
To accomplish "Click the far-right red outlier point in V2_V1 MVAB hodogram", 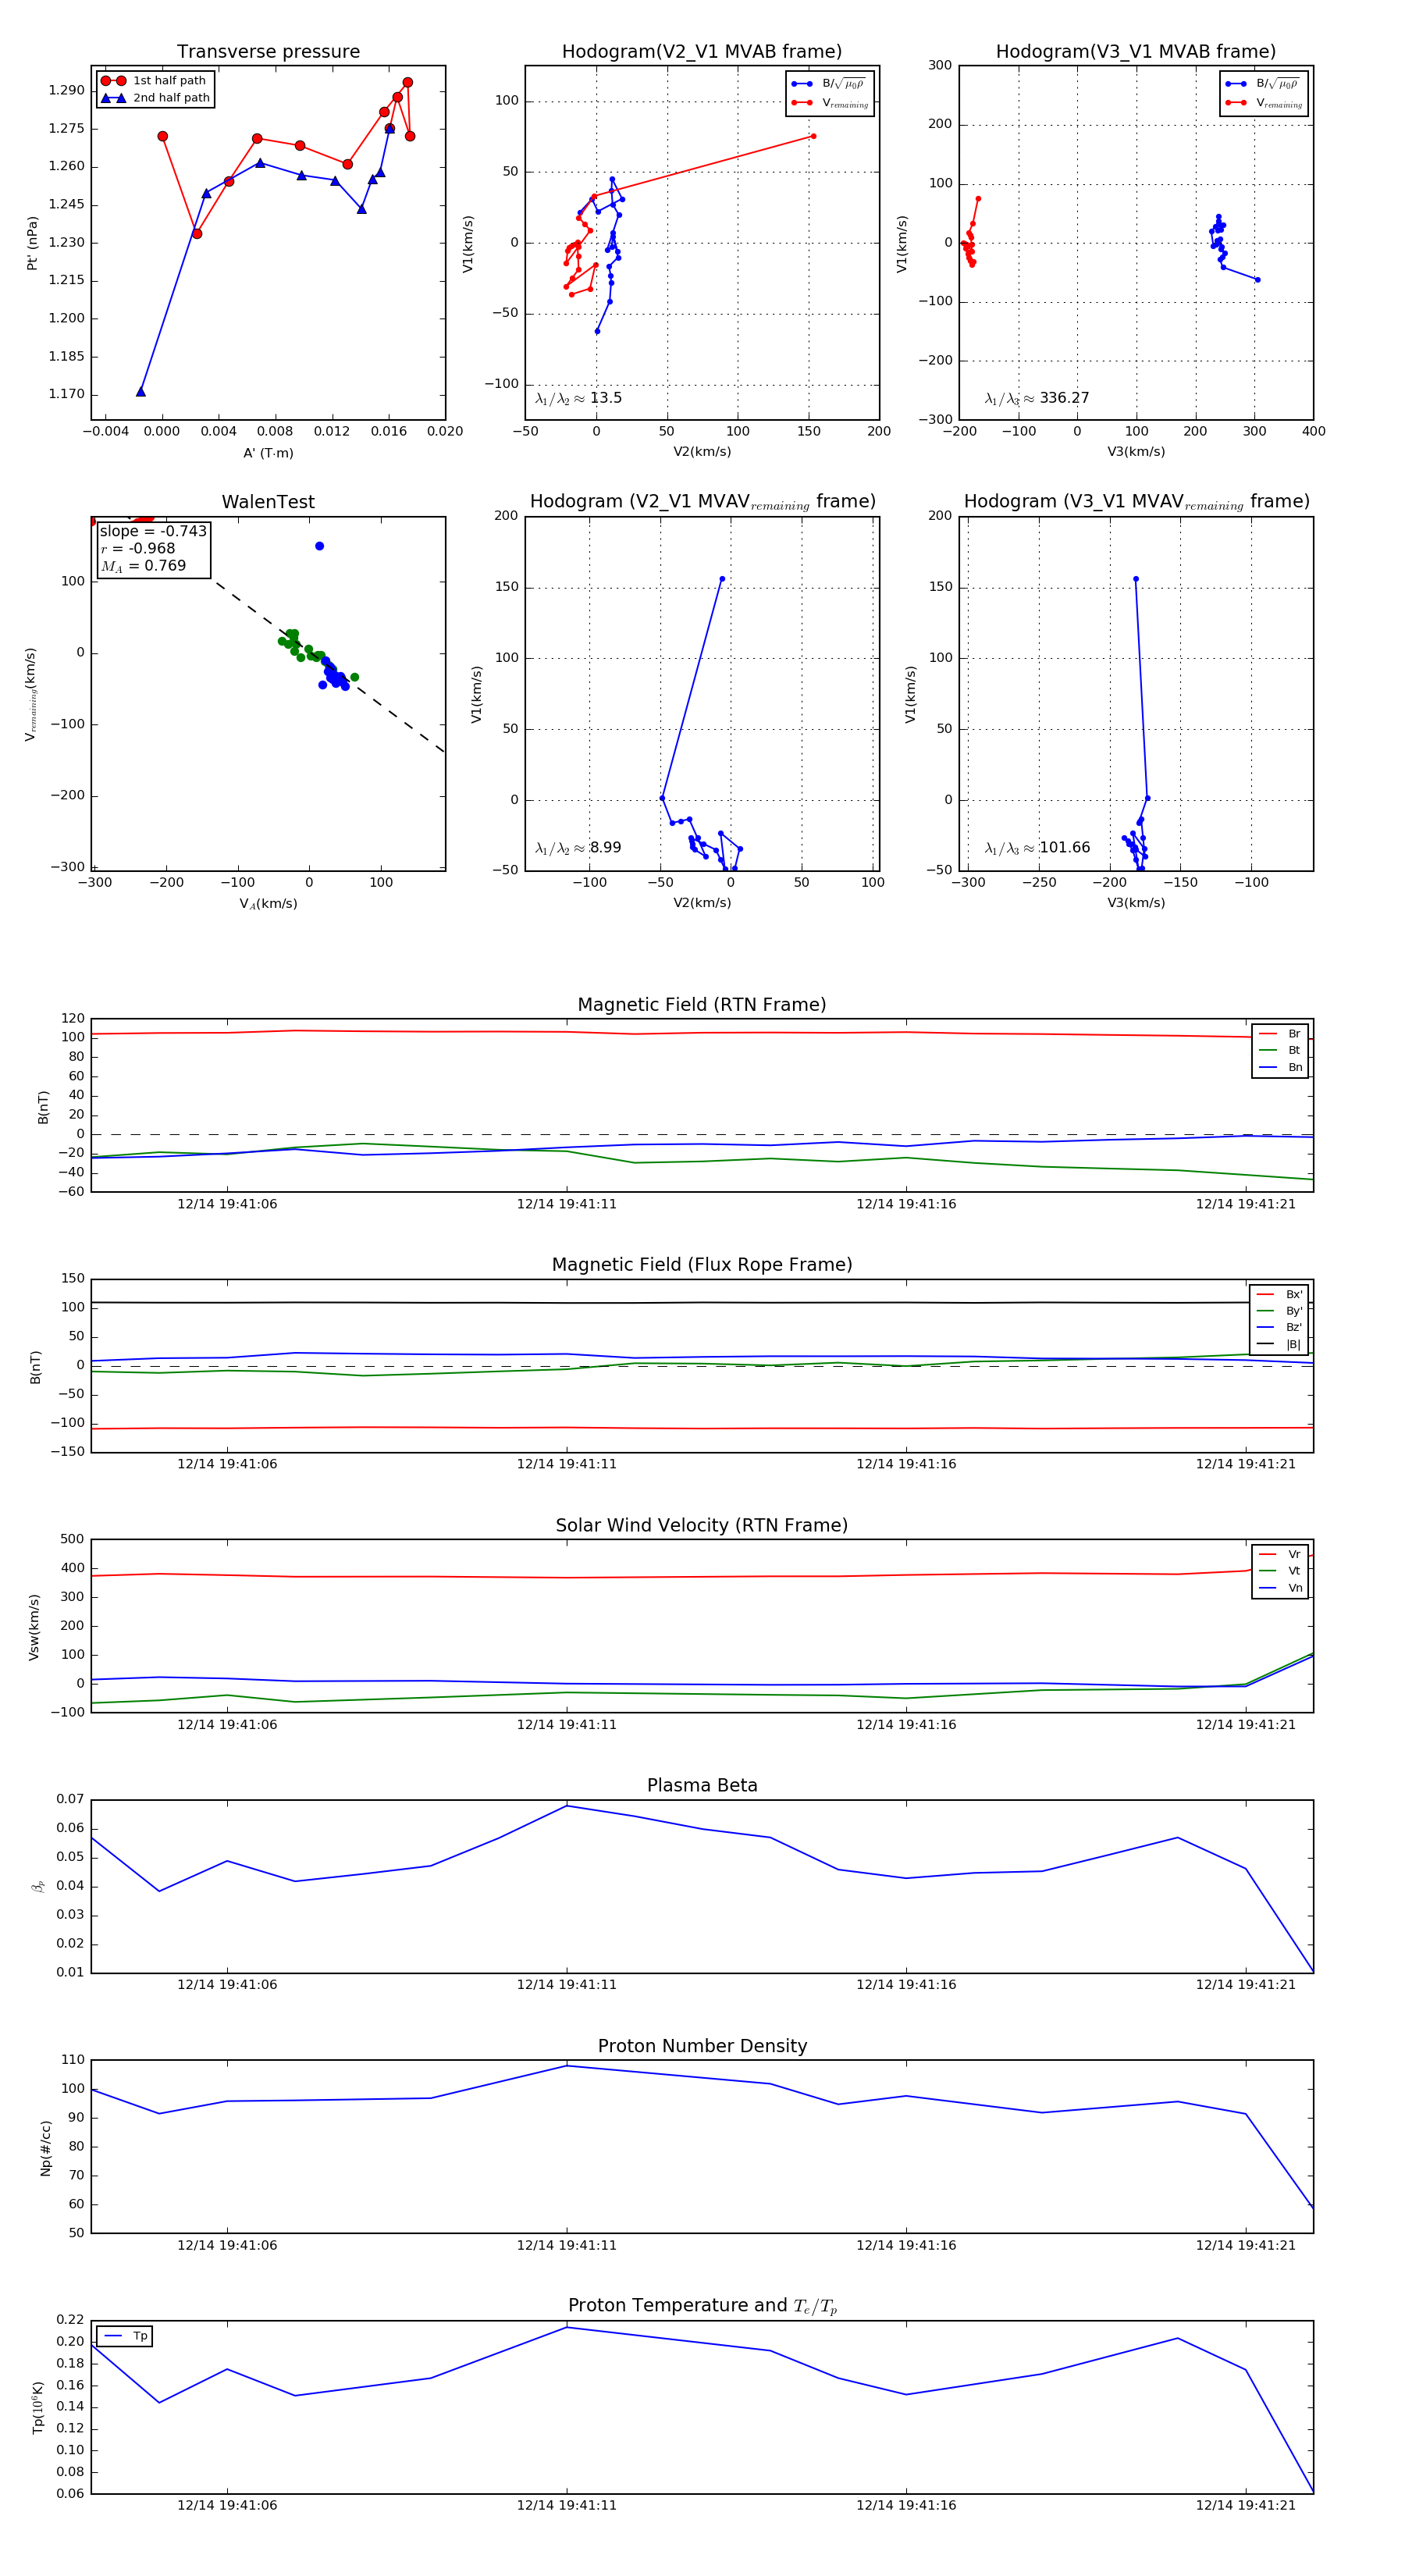I will click(x=813, y=136).
